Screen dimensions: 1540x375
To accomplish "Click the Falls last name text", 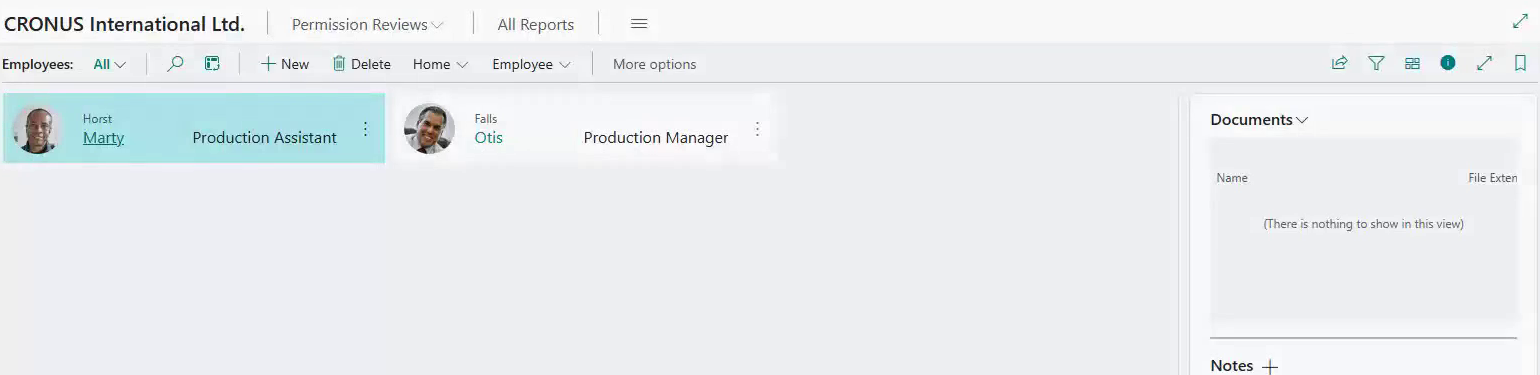I will click(485, 119).
